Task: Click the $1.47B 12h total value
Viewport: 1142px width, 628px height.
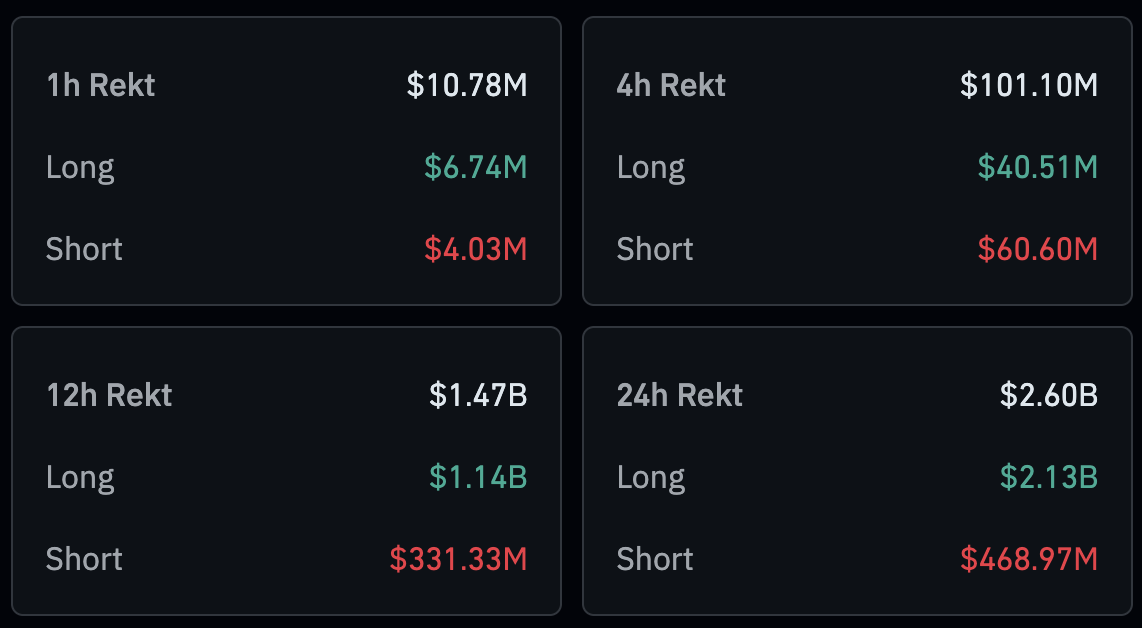Action: click(x=478, y=395)
